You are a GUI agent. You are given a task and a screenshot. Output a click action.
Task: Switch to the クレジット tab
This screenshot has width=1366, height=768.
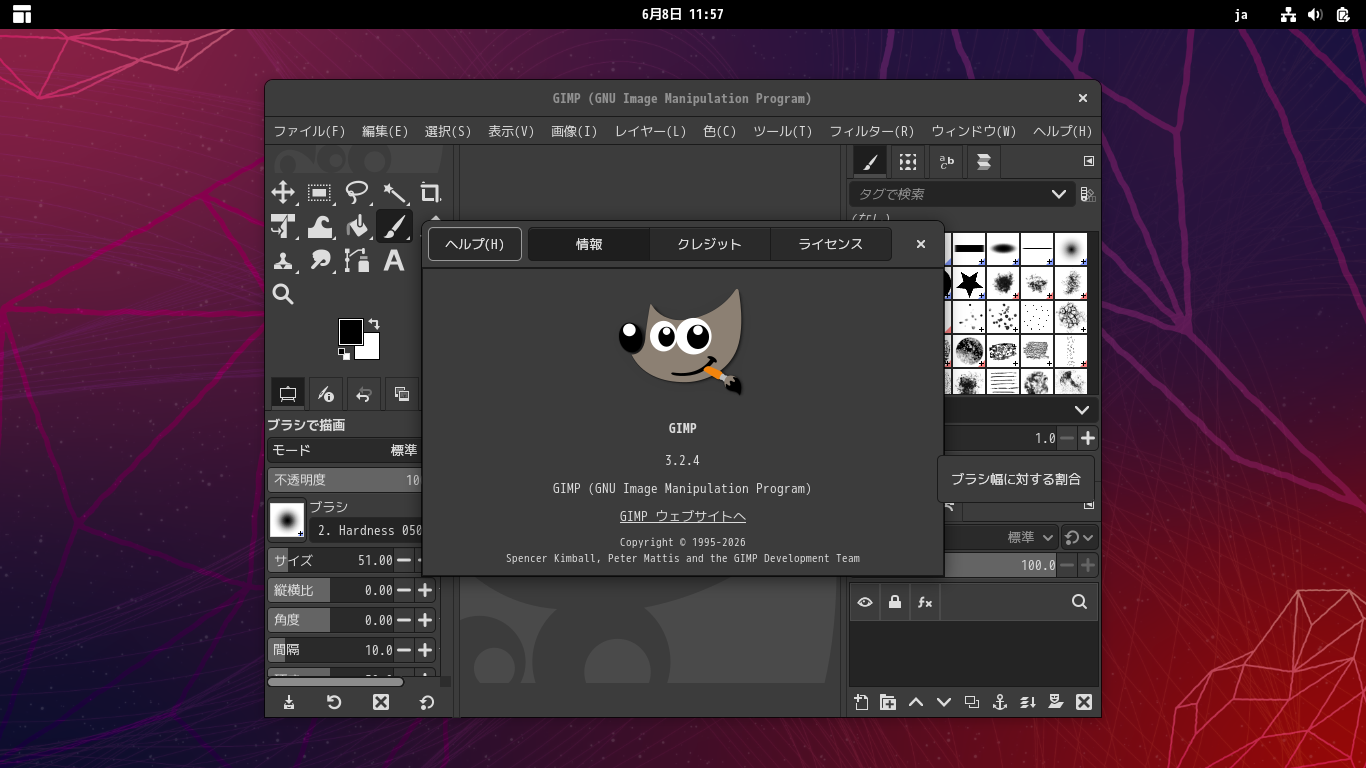coord(709,244)
